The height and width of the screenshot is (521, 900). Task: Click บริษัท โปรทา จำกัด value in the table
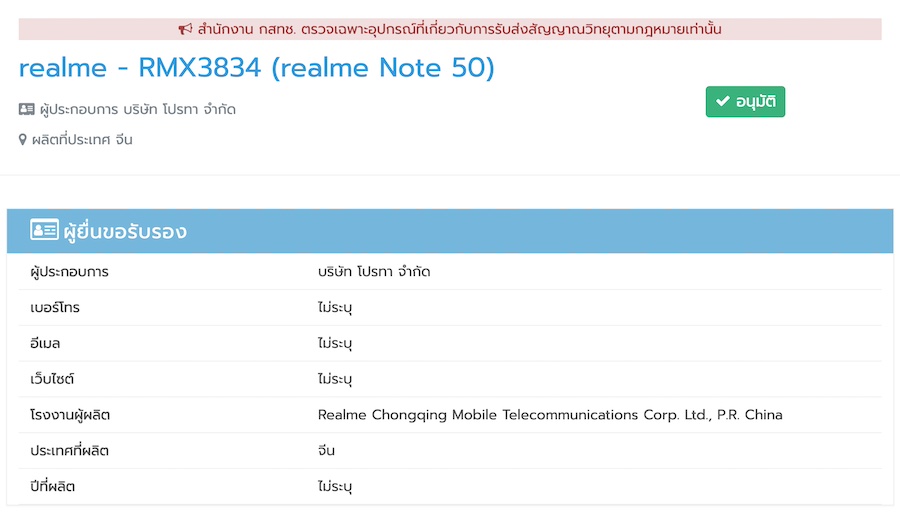[373, 272]
